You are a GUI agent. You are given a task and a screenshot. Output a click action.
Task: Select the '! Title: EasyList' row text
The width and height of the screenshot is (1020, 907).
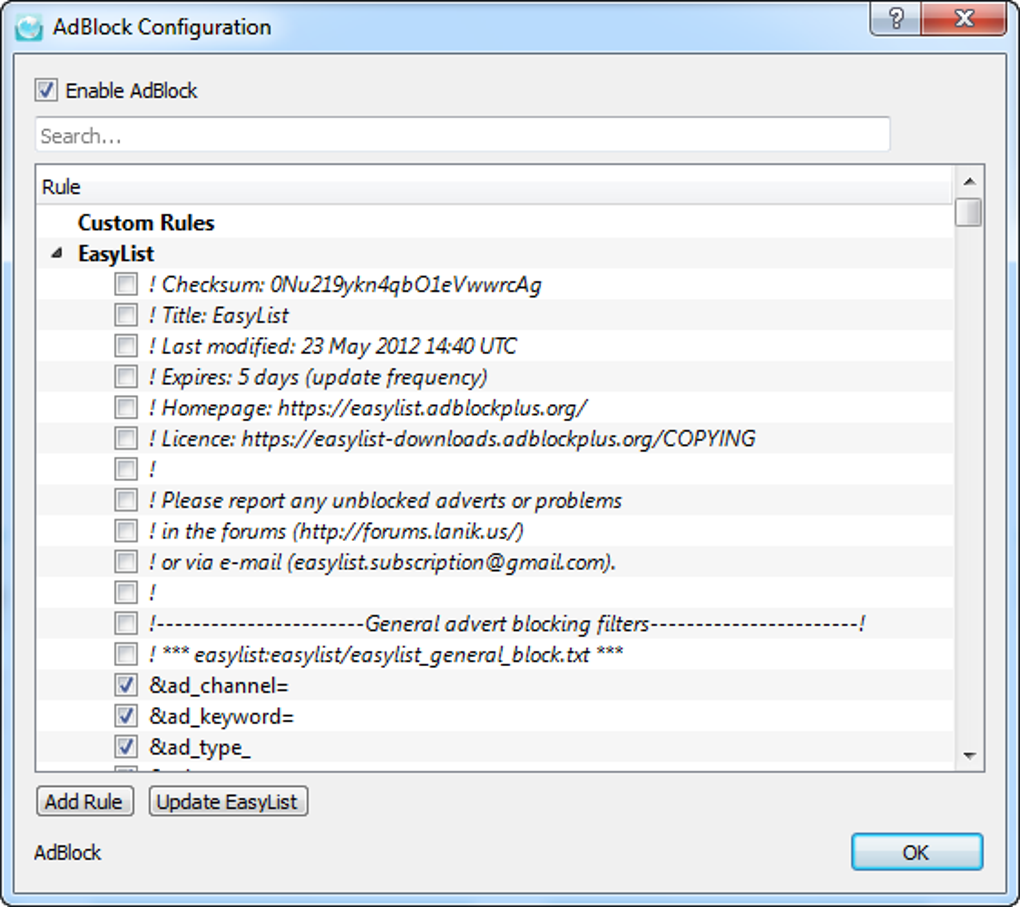[219, 315]
